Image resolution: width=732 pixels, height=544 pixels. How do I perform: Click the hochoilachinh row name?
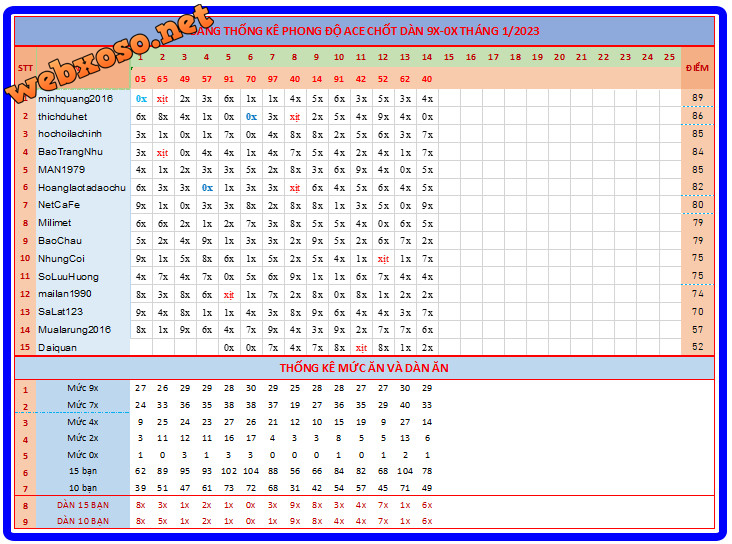(x=70, y=134)
